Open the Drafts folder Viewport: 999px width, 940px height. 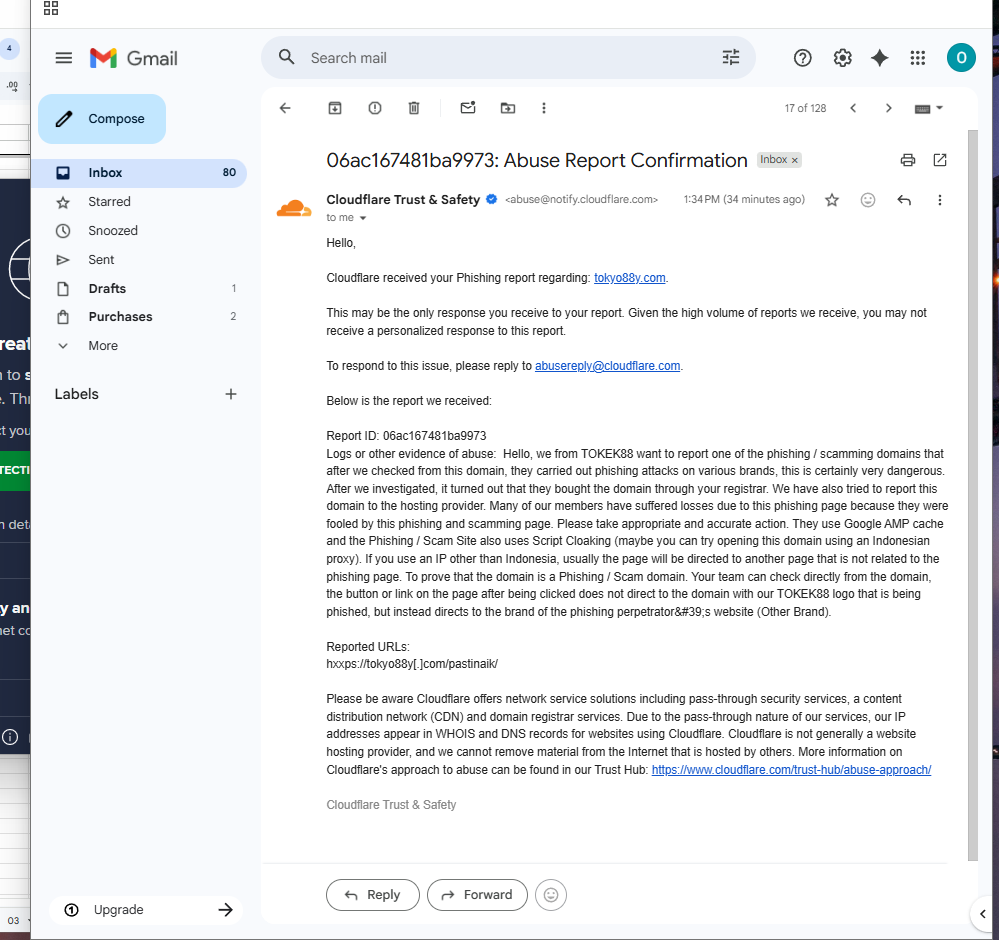139,288
